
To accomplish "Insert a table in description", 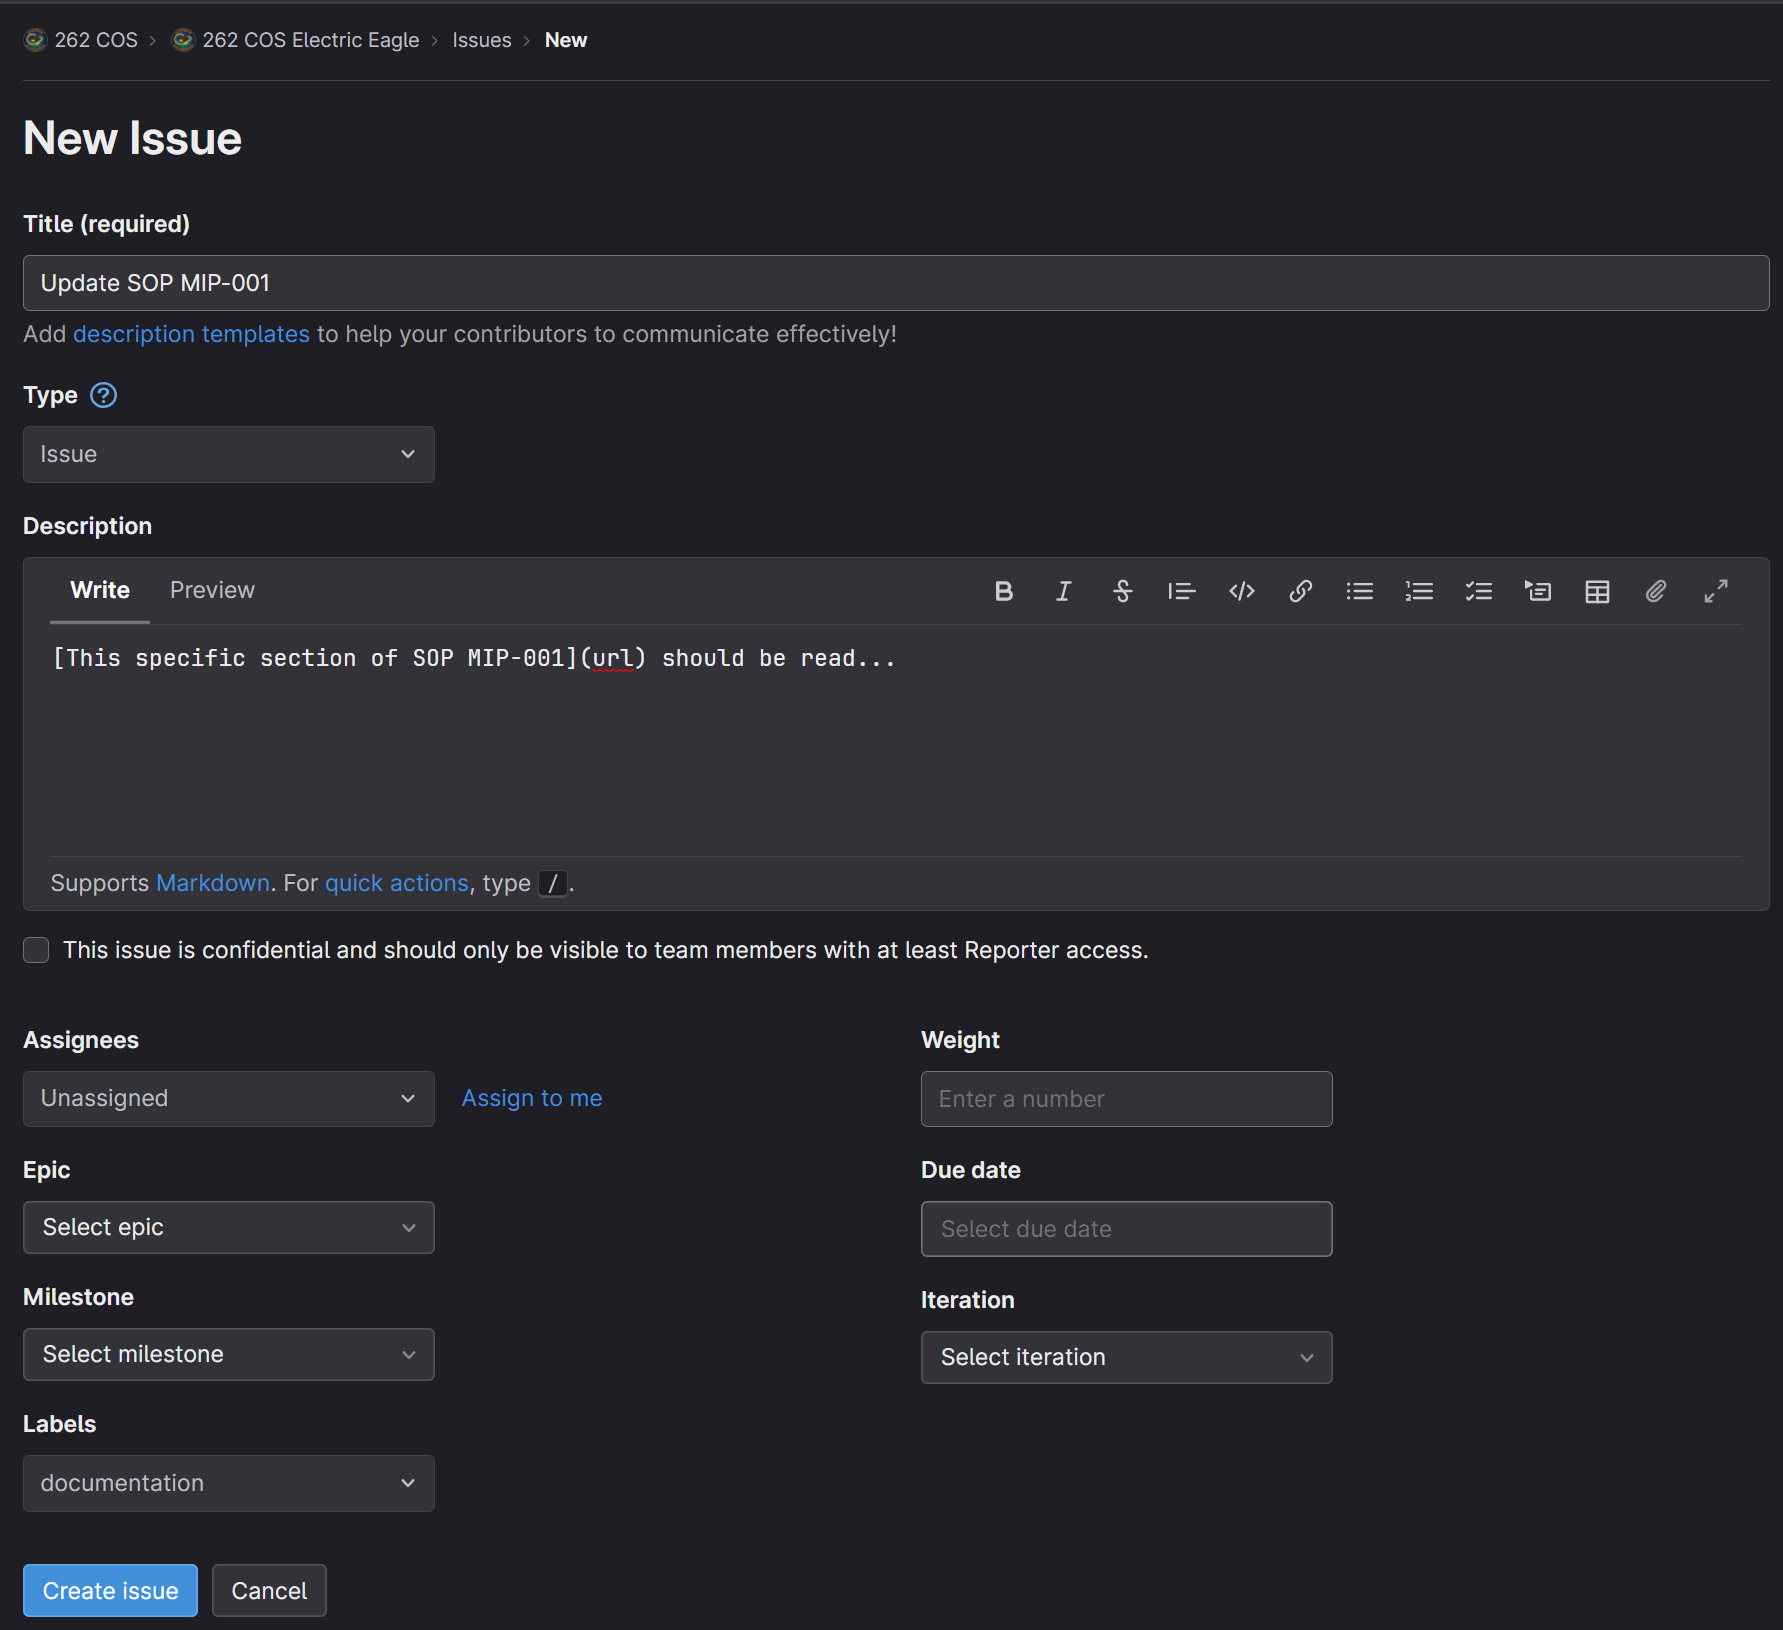I will 1598,591.
